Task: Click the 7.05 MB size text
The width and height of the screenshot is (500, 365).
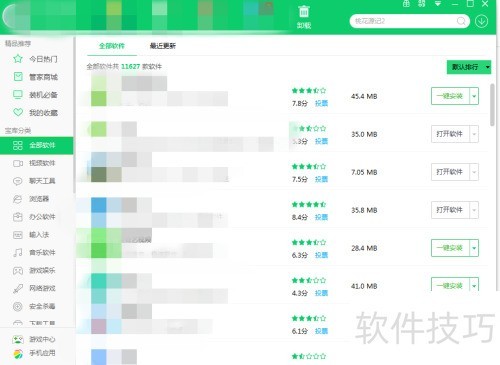Action: [364, 173]
